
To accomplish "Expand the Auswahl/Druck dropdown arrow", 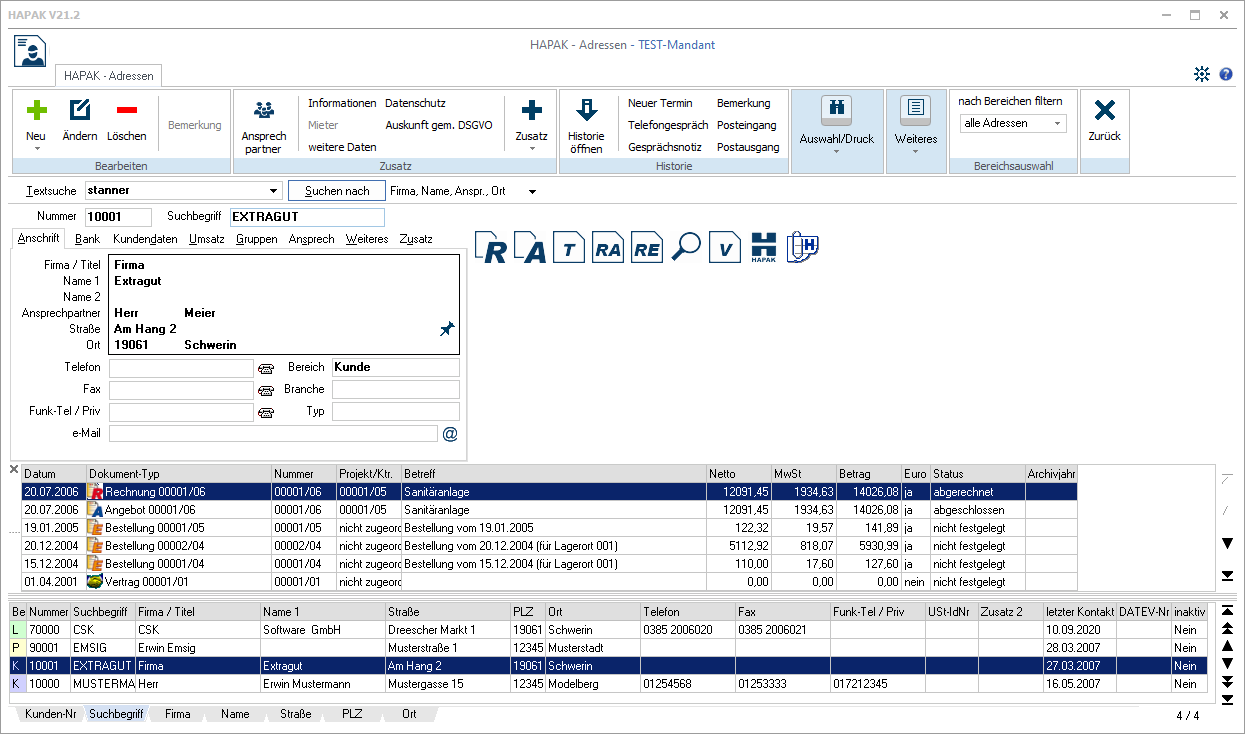I will pyautogui.click(x=836, y=152).
